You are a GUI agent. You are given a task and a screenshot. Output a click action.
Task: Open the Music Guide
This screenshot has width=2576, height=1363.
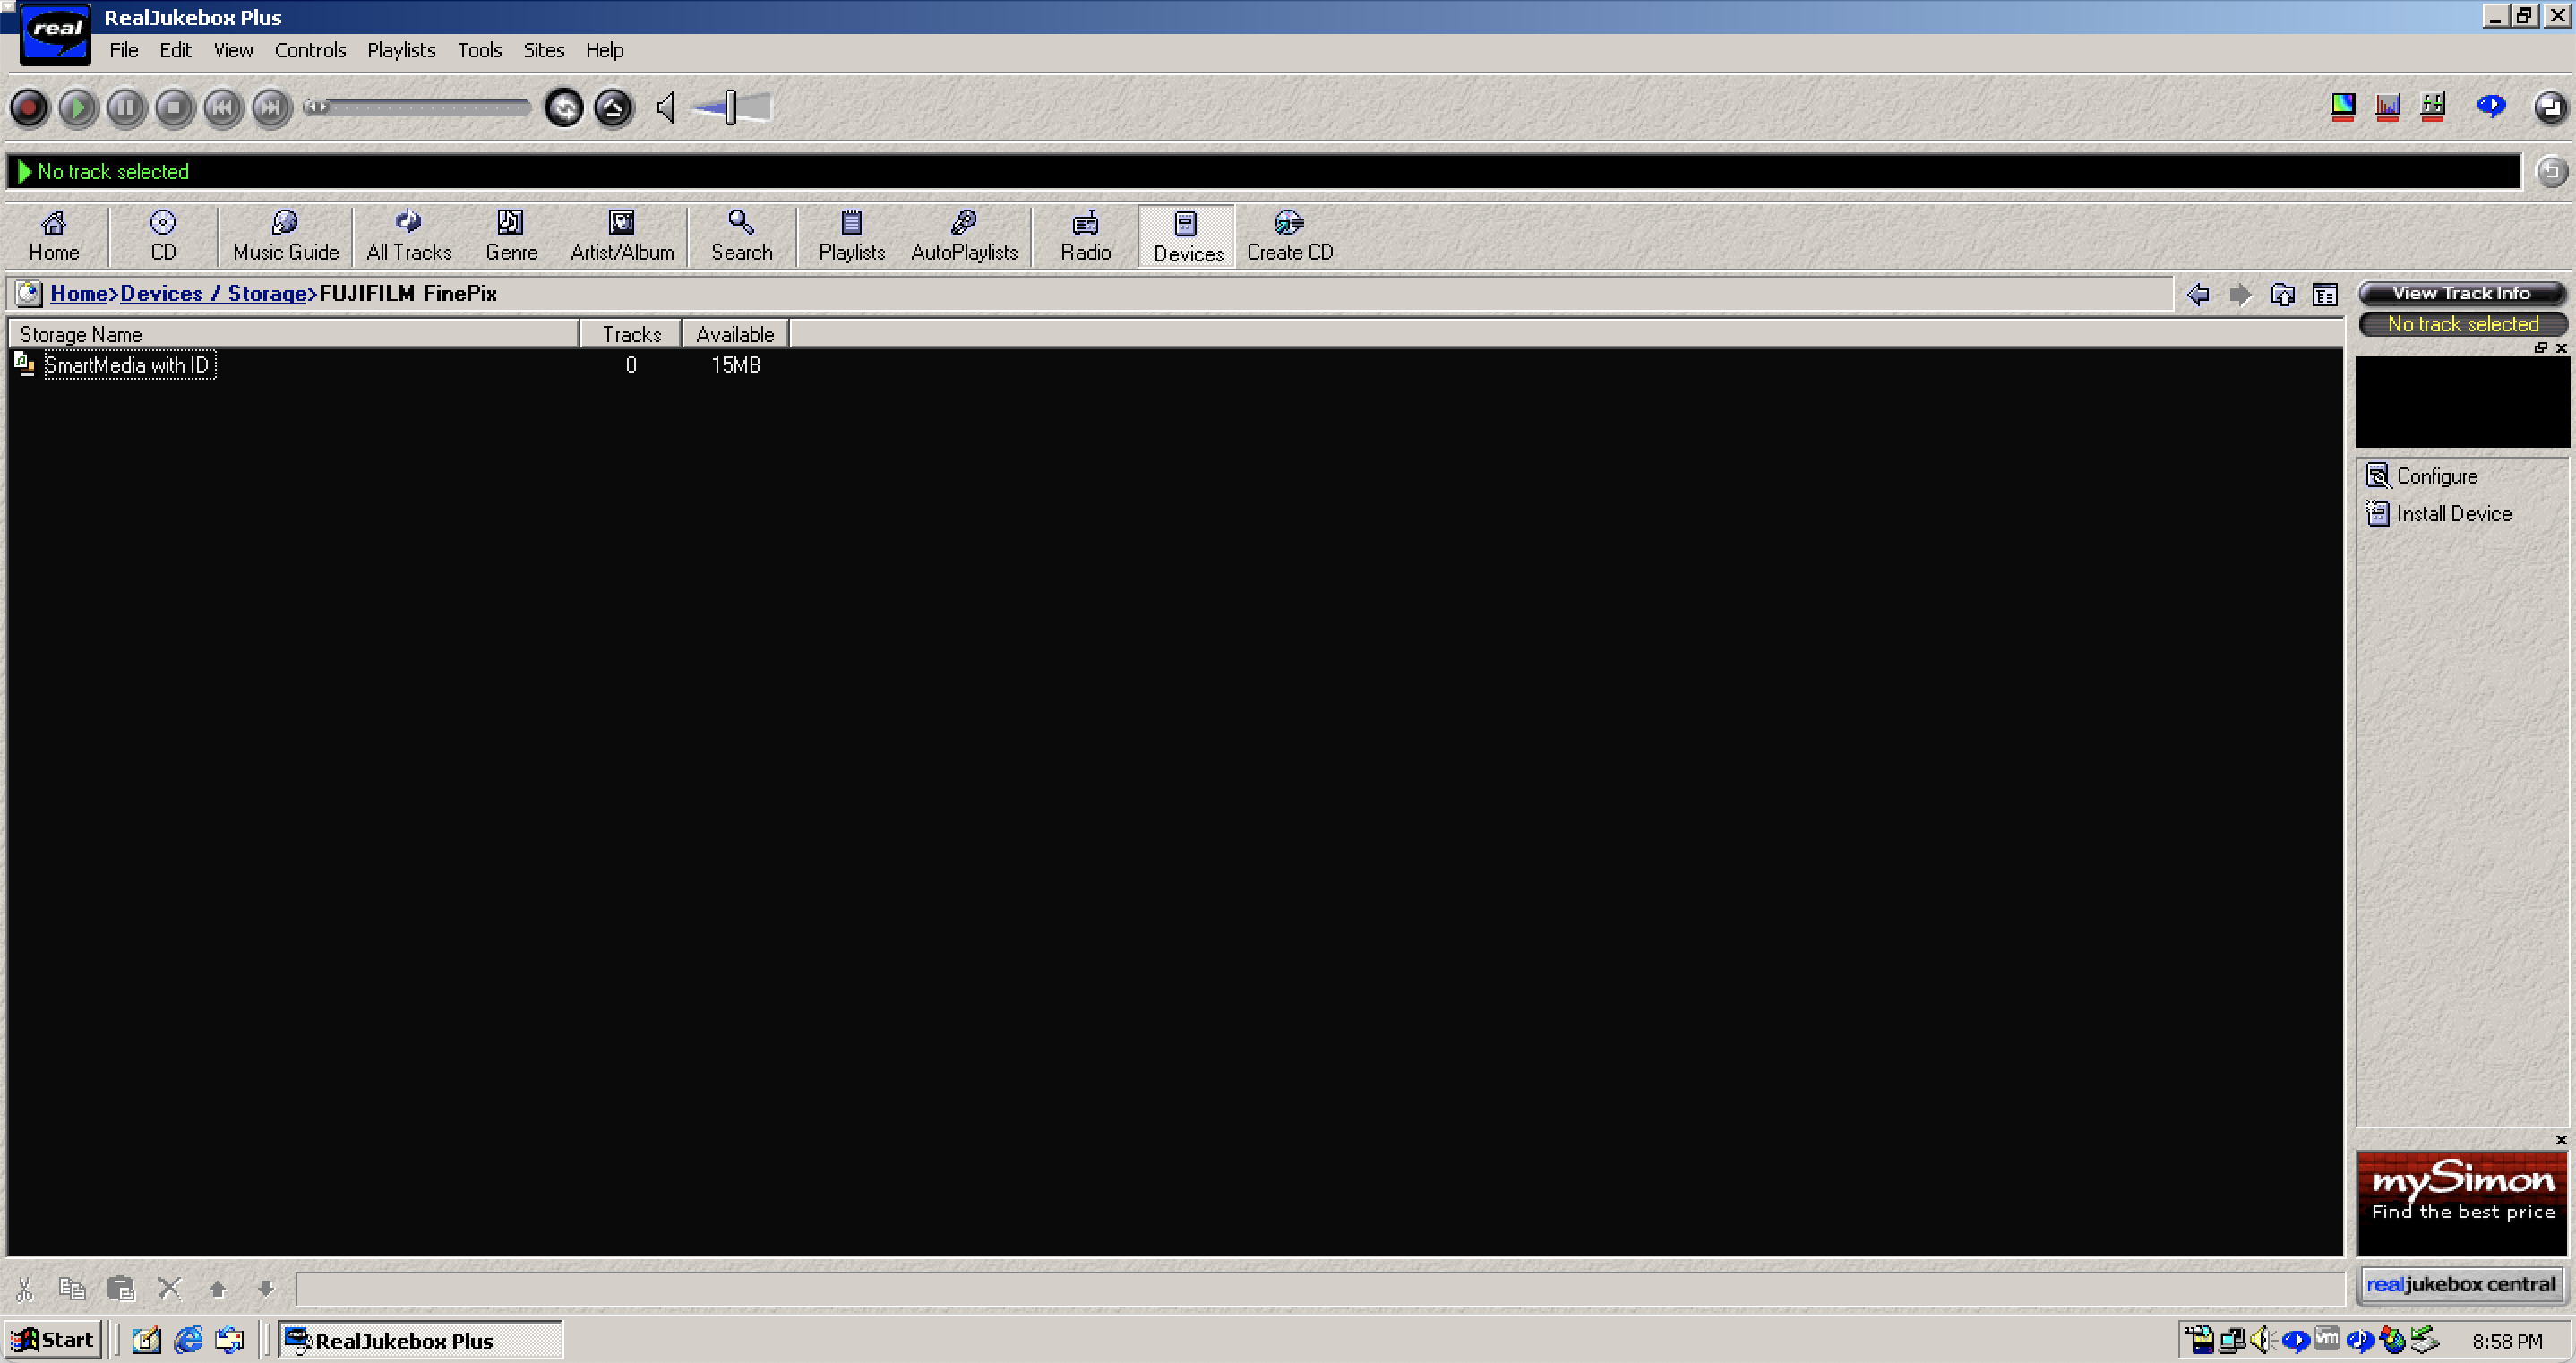click(x=286, y=237)
